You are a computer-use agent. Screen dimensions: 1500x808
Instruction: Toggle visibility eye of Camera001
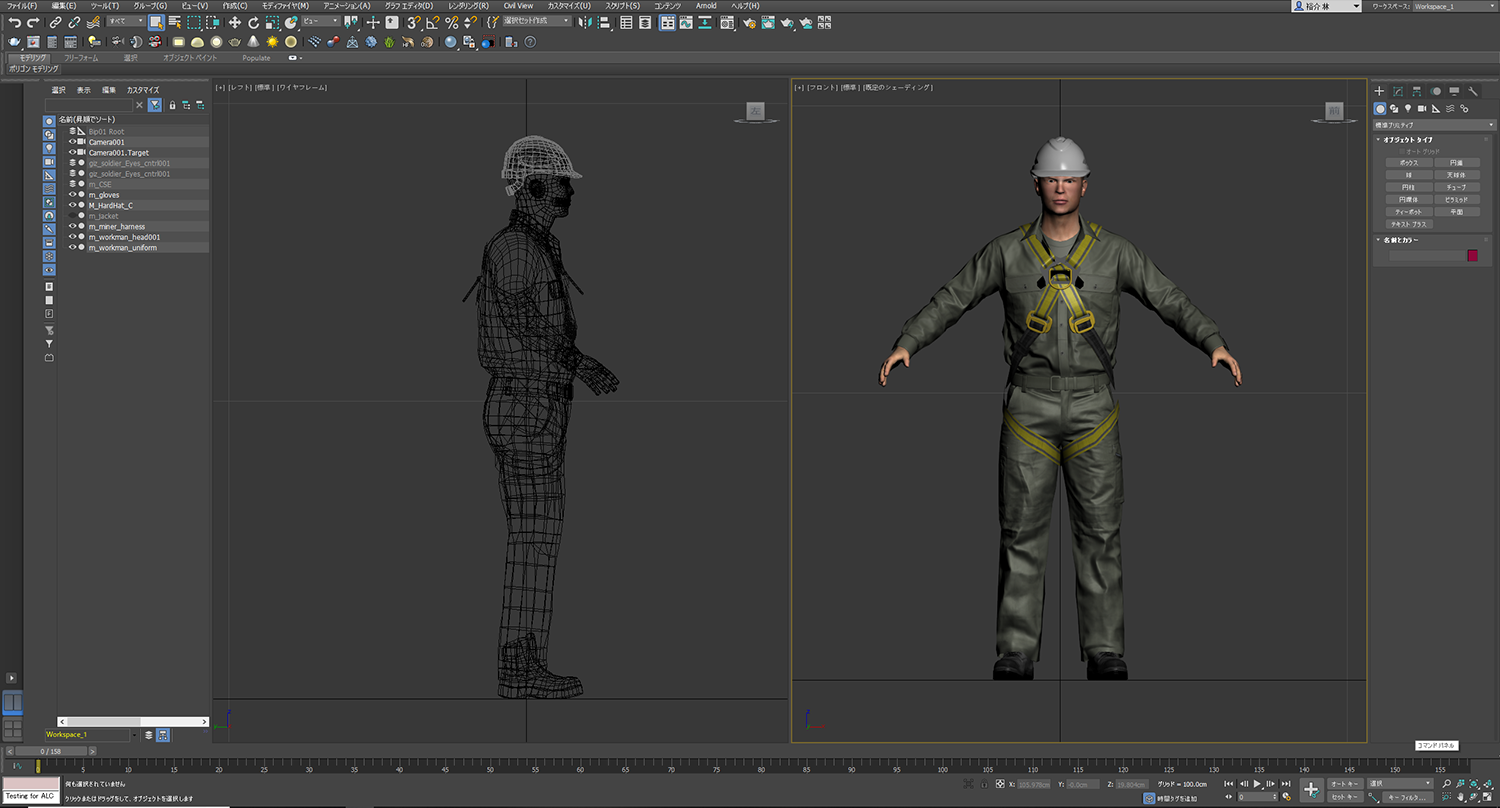tap(73, 142)
